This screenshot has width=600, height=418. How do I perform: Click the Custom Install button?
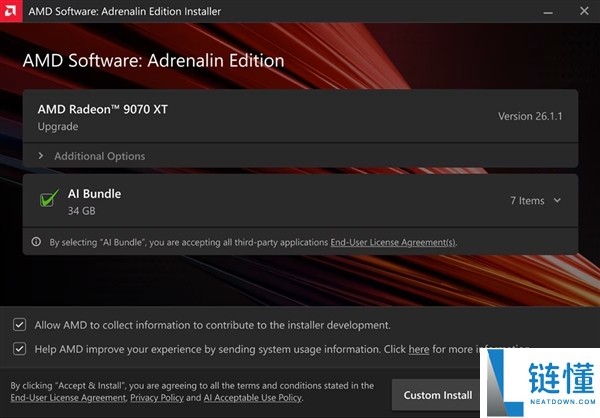(437, 395)
